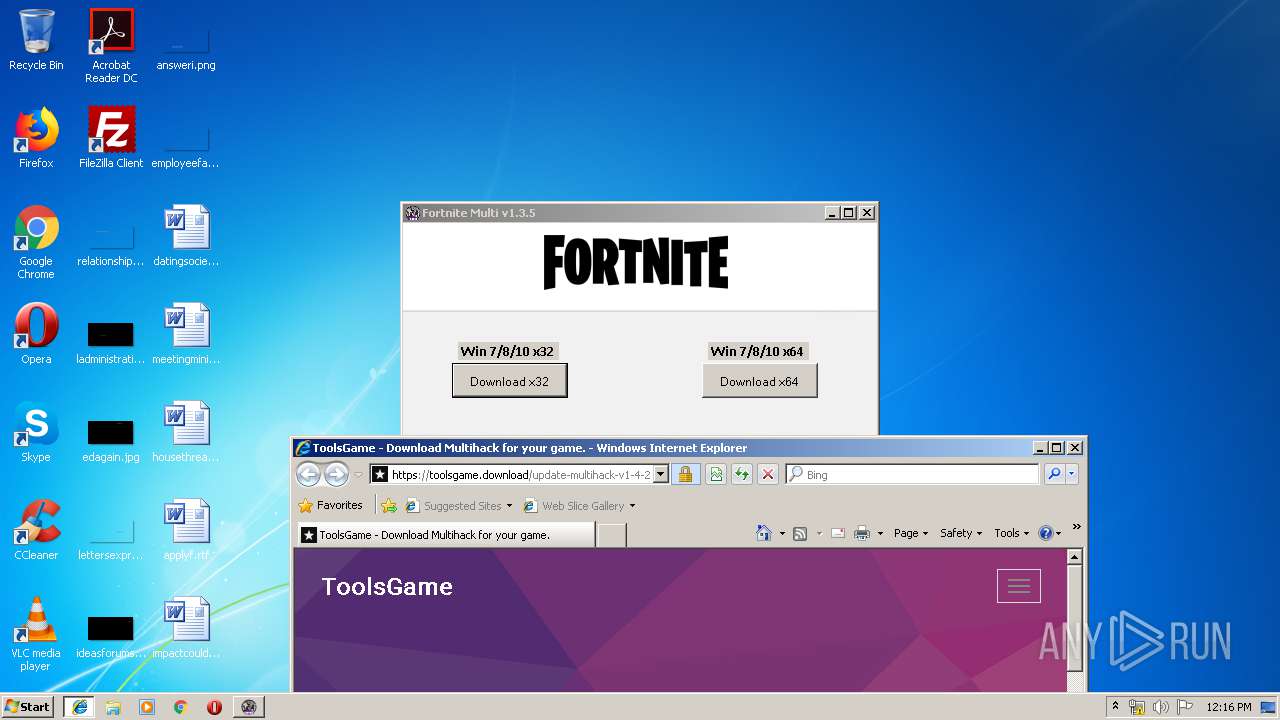Click the Start button

pos(27,706)
